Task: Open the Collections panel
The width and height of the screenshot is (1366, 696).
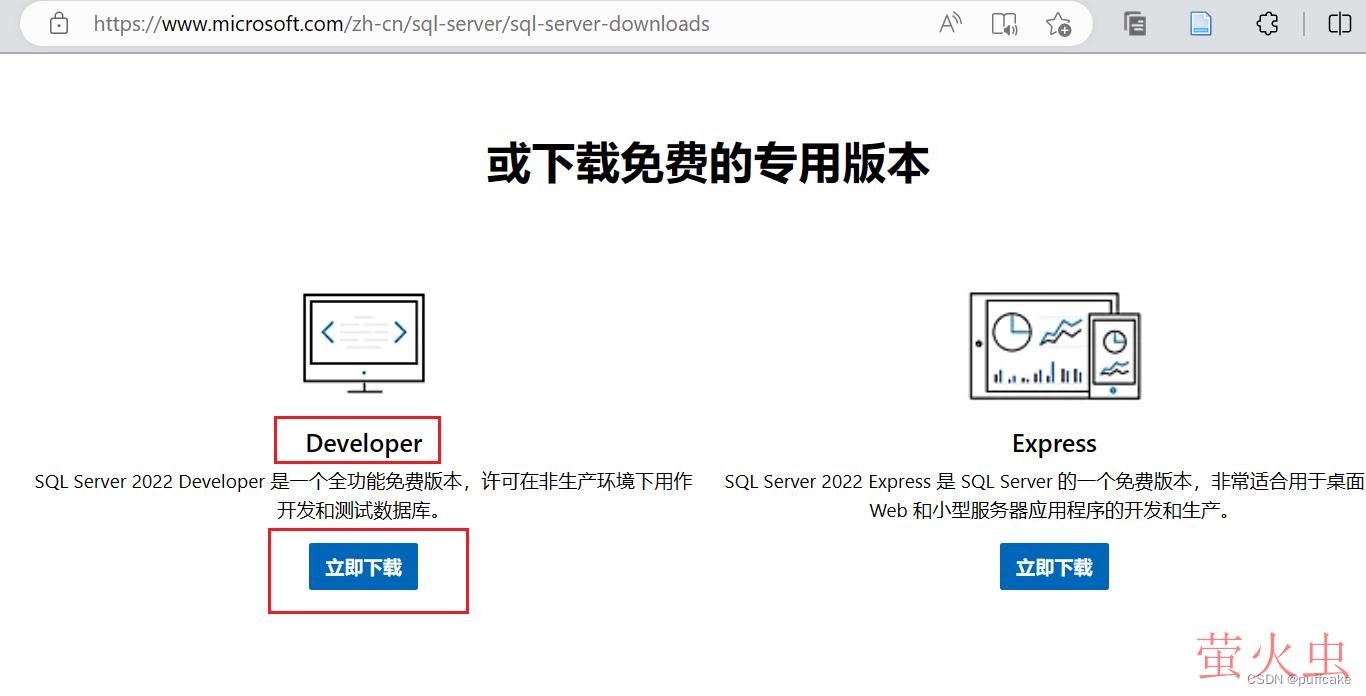Action: [x=1135, y=23]
